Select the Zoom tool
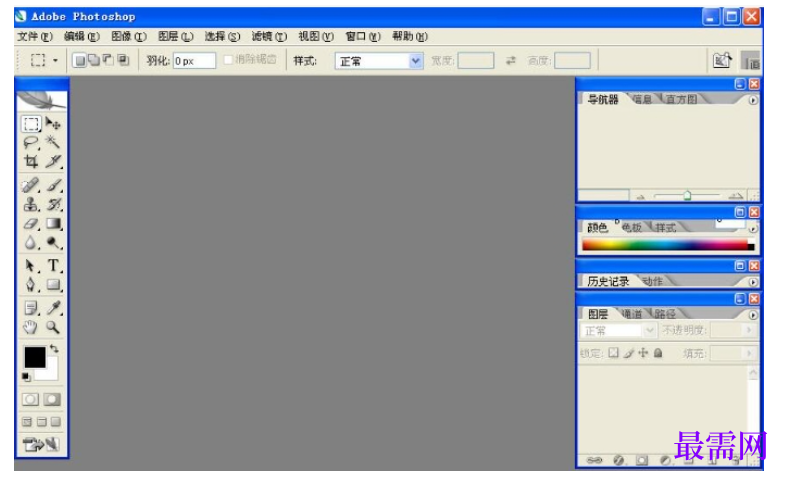The width and height of the screenshot is (786, 477). point(53,327)
